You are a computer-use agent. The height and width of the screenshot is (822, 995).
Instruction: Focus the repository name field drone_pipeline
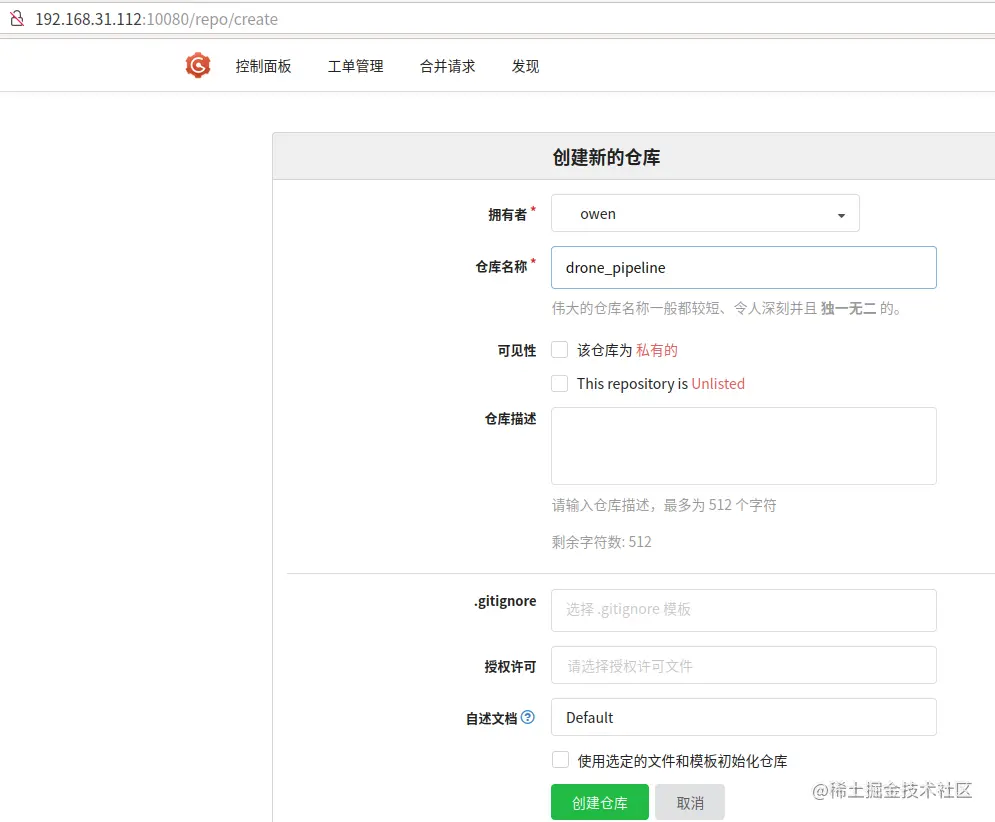tap(744, 267)
